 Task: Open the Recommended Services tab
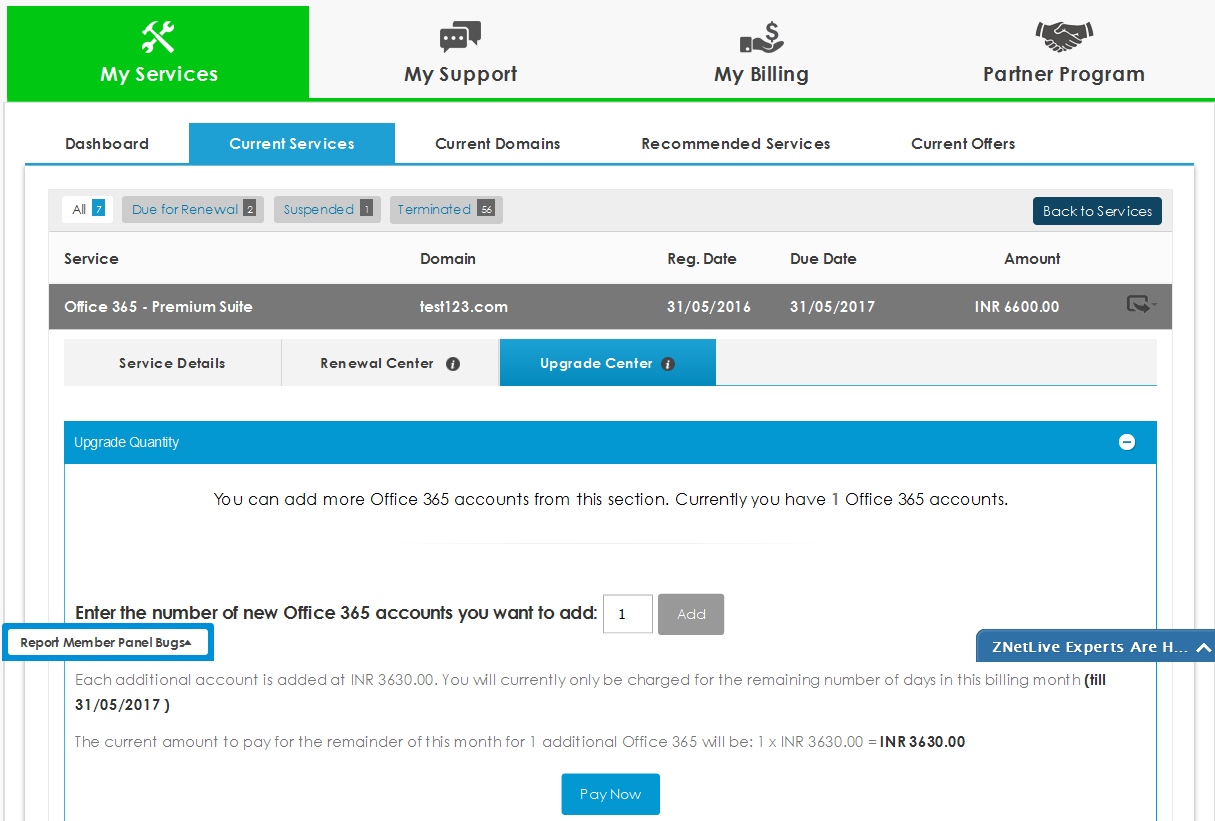point(736,143)
